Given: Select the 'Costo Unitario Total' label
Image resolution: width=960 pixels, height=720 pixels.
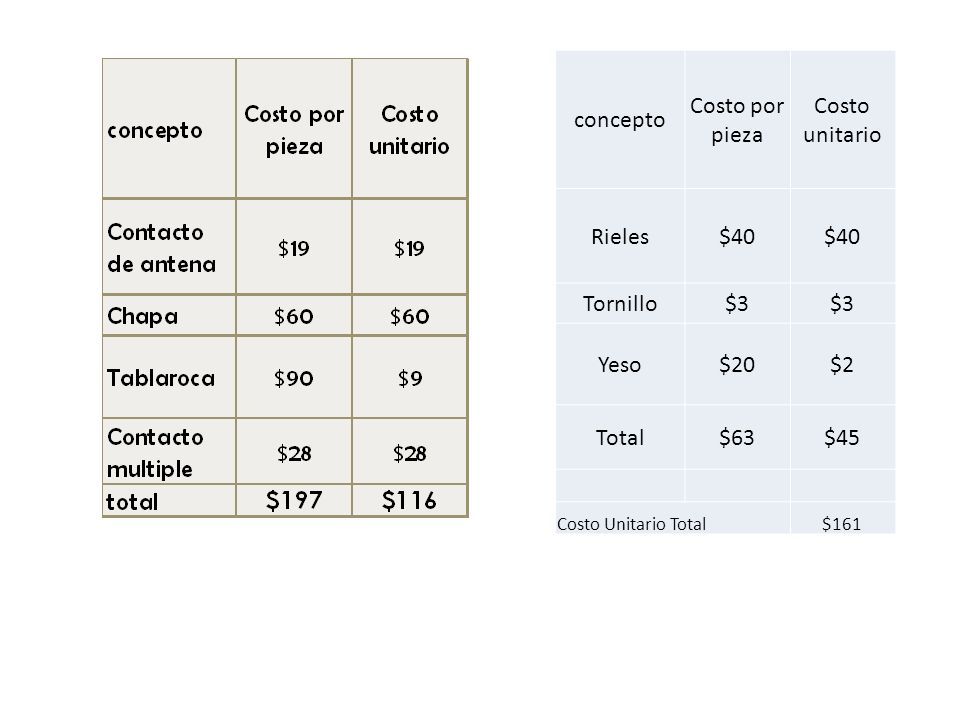Looking at the screenshot, I should (631, 524).
